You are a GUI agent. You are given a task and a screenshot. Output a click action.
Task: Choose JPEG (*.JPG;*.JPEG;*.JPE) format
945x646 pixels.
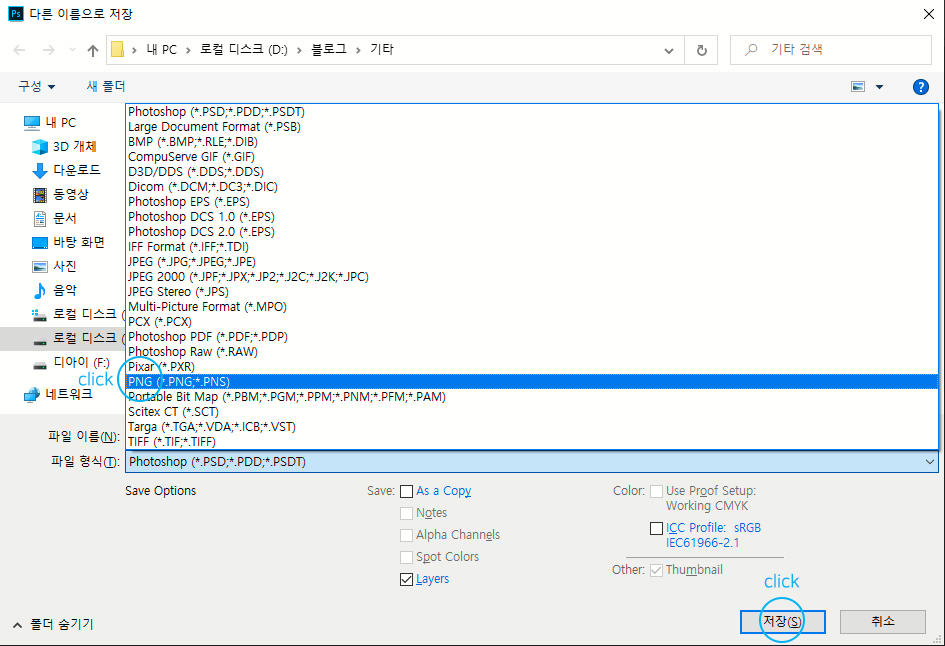[x=532, y=262]
